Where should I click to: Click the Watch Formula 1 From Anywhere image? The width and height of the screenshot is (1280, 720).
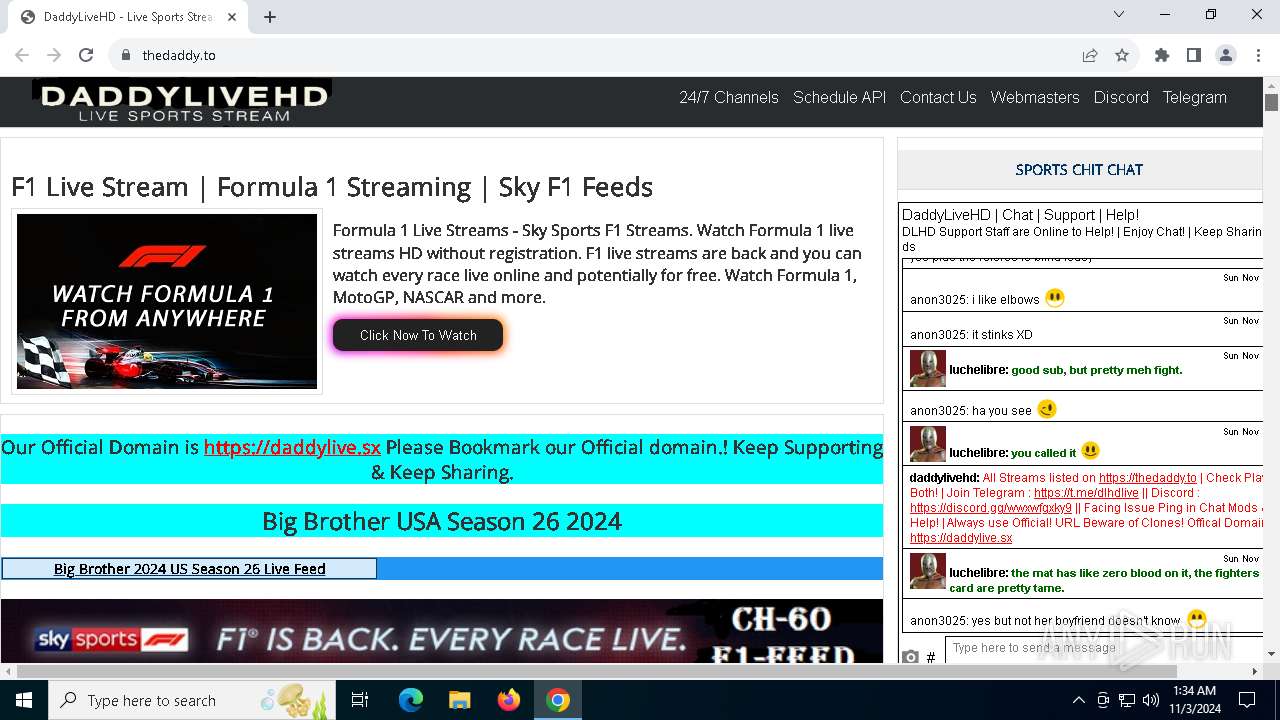click(167, 301)
